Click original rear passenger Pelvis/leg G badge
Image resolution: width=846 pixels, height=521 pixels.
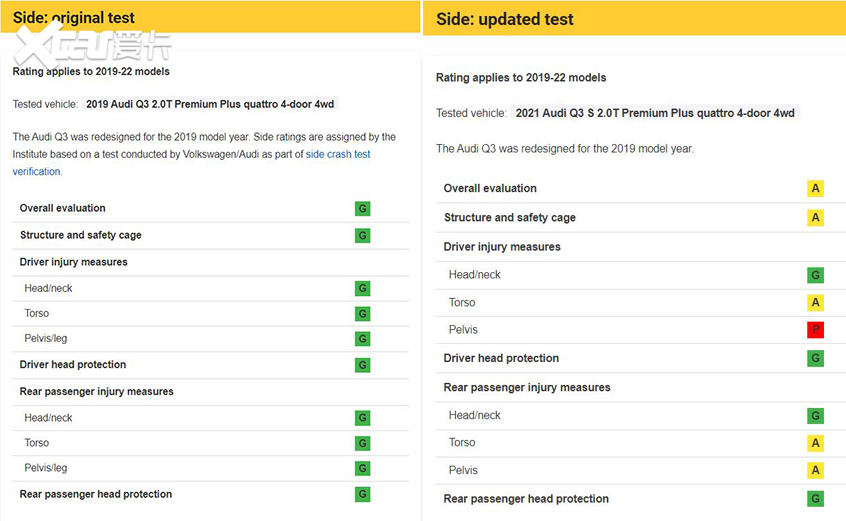(363, 468)
